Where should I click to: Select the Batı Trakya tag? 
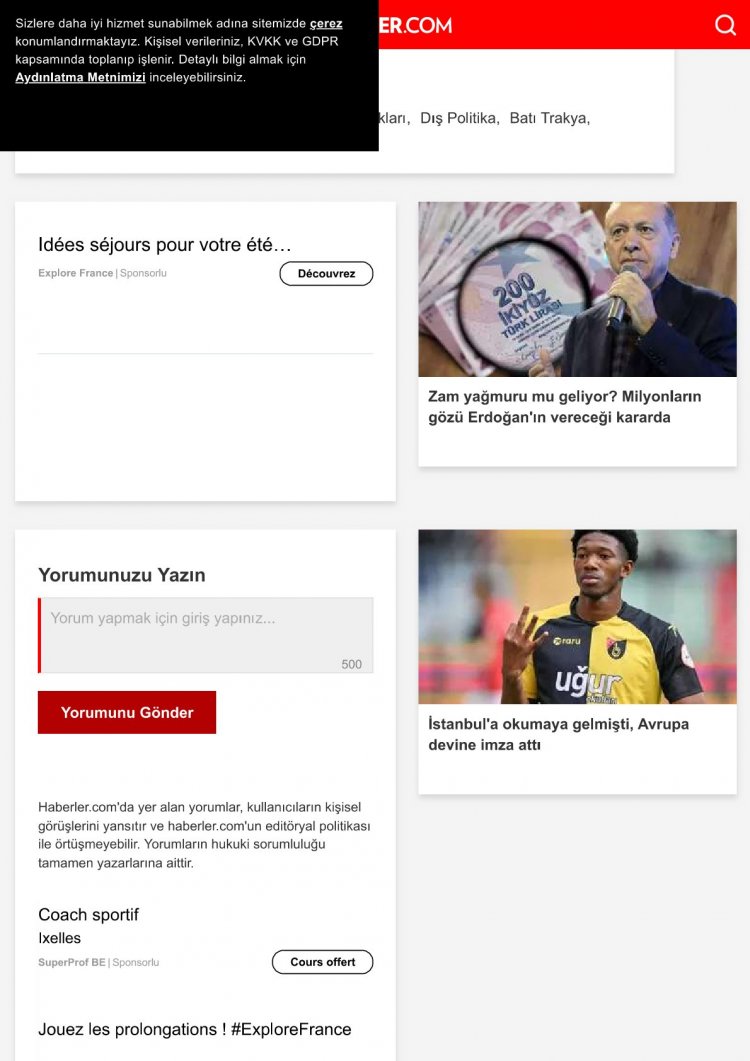(550, 118)
